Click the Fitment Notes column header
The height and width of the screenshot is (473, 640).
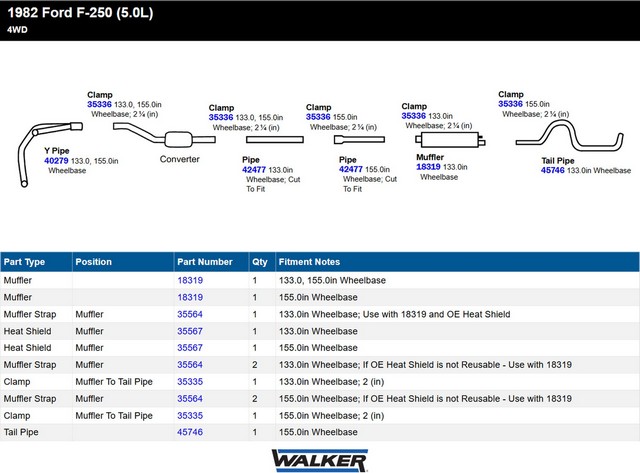click(x=458, y=262)
